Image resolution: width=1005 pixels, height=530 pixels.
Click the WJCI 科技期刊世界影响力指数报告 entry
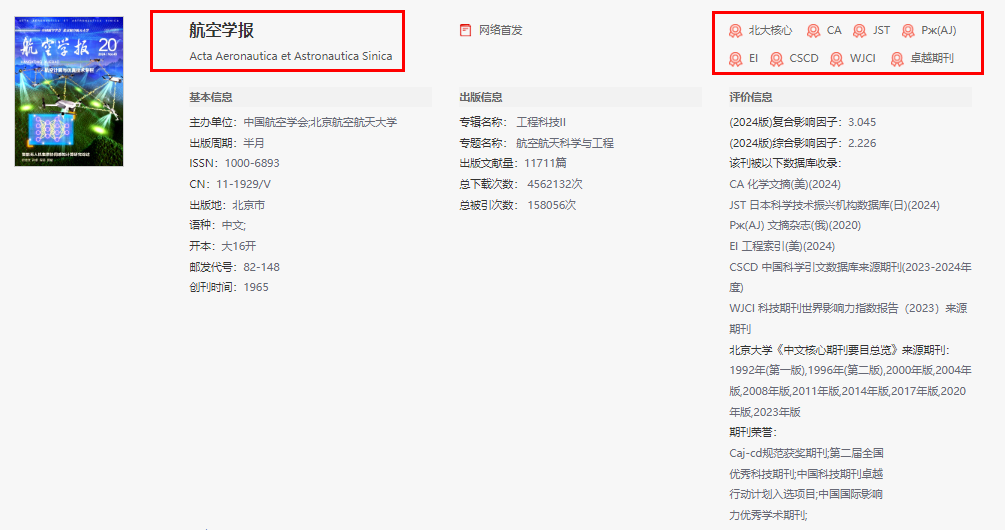click(849, 319)
